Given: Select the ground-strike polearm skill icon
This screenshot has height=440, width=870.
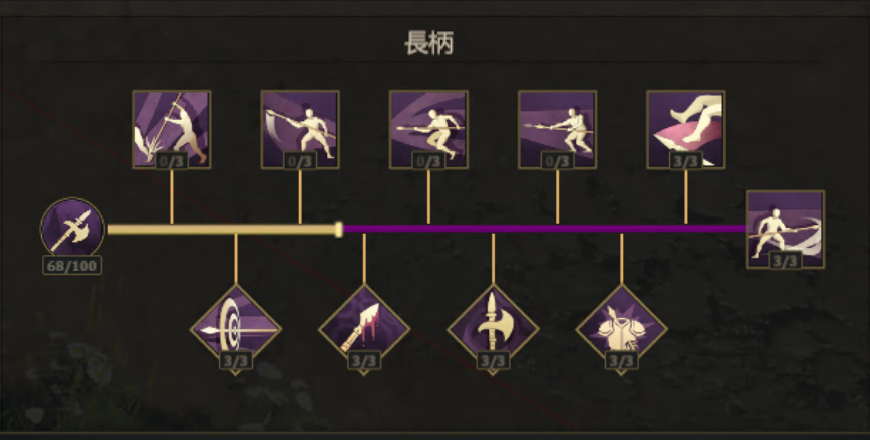Looking at the screenshot, I should click(x=171, y=129).
